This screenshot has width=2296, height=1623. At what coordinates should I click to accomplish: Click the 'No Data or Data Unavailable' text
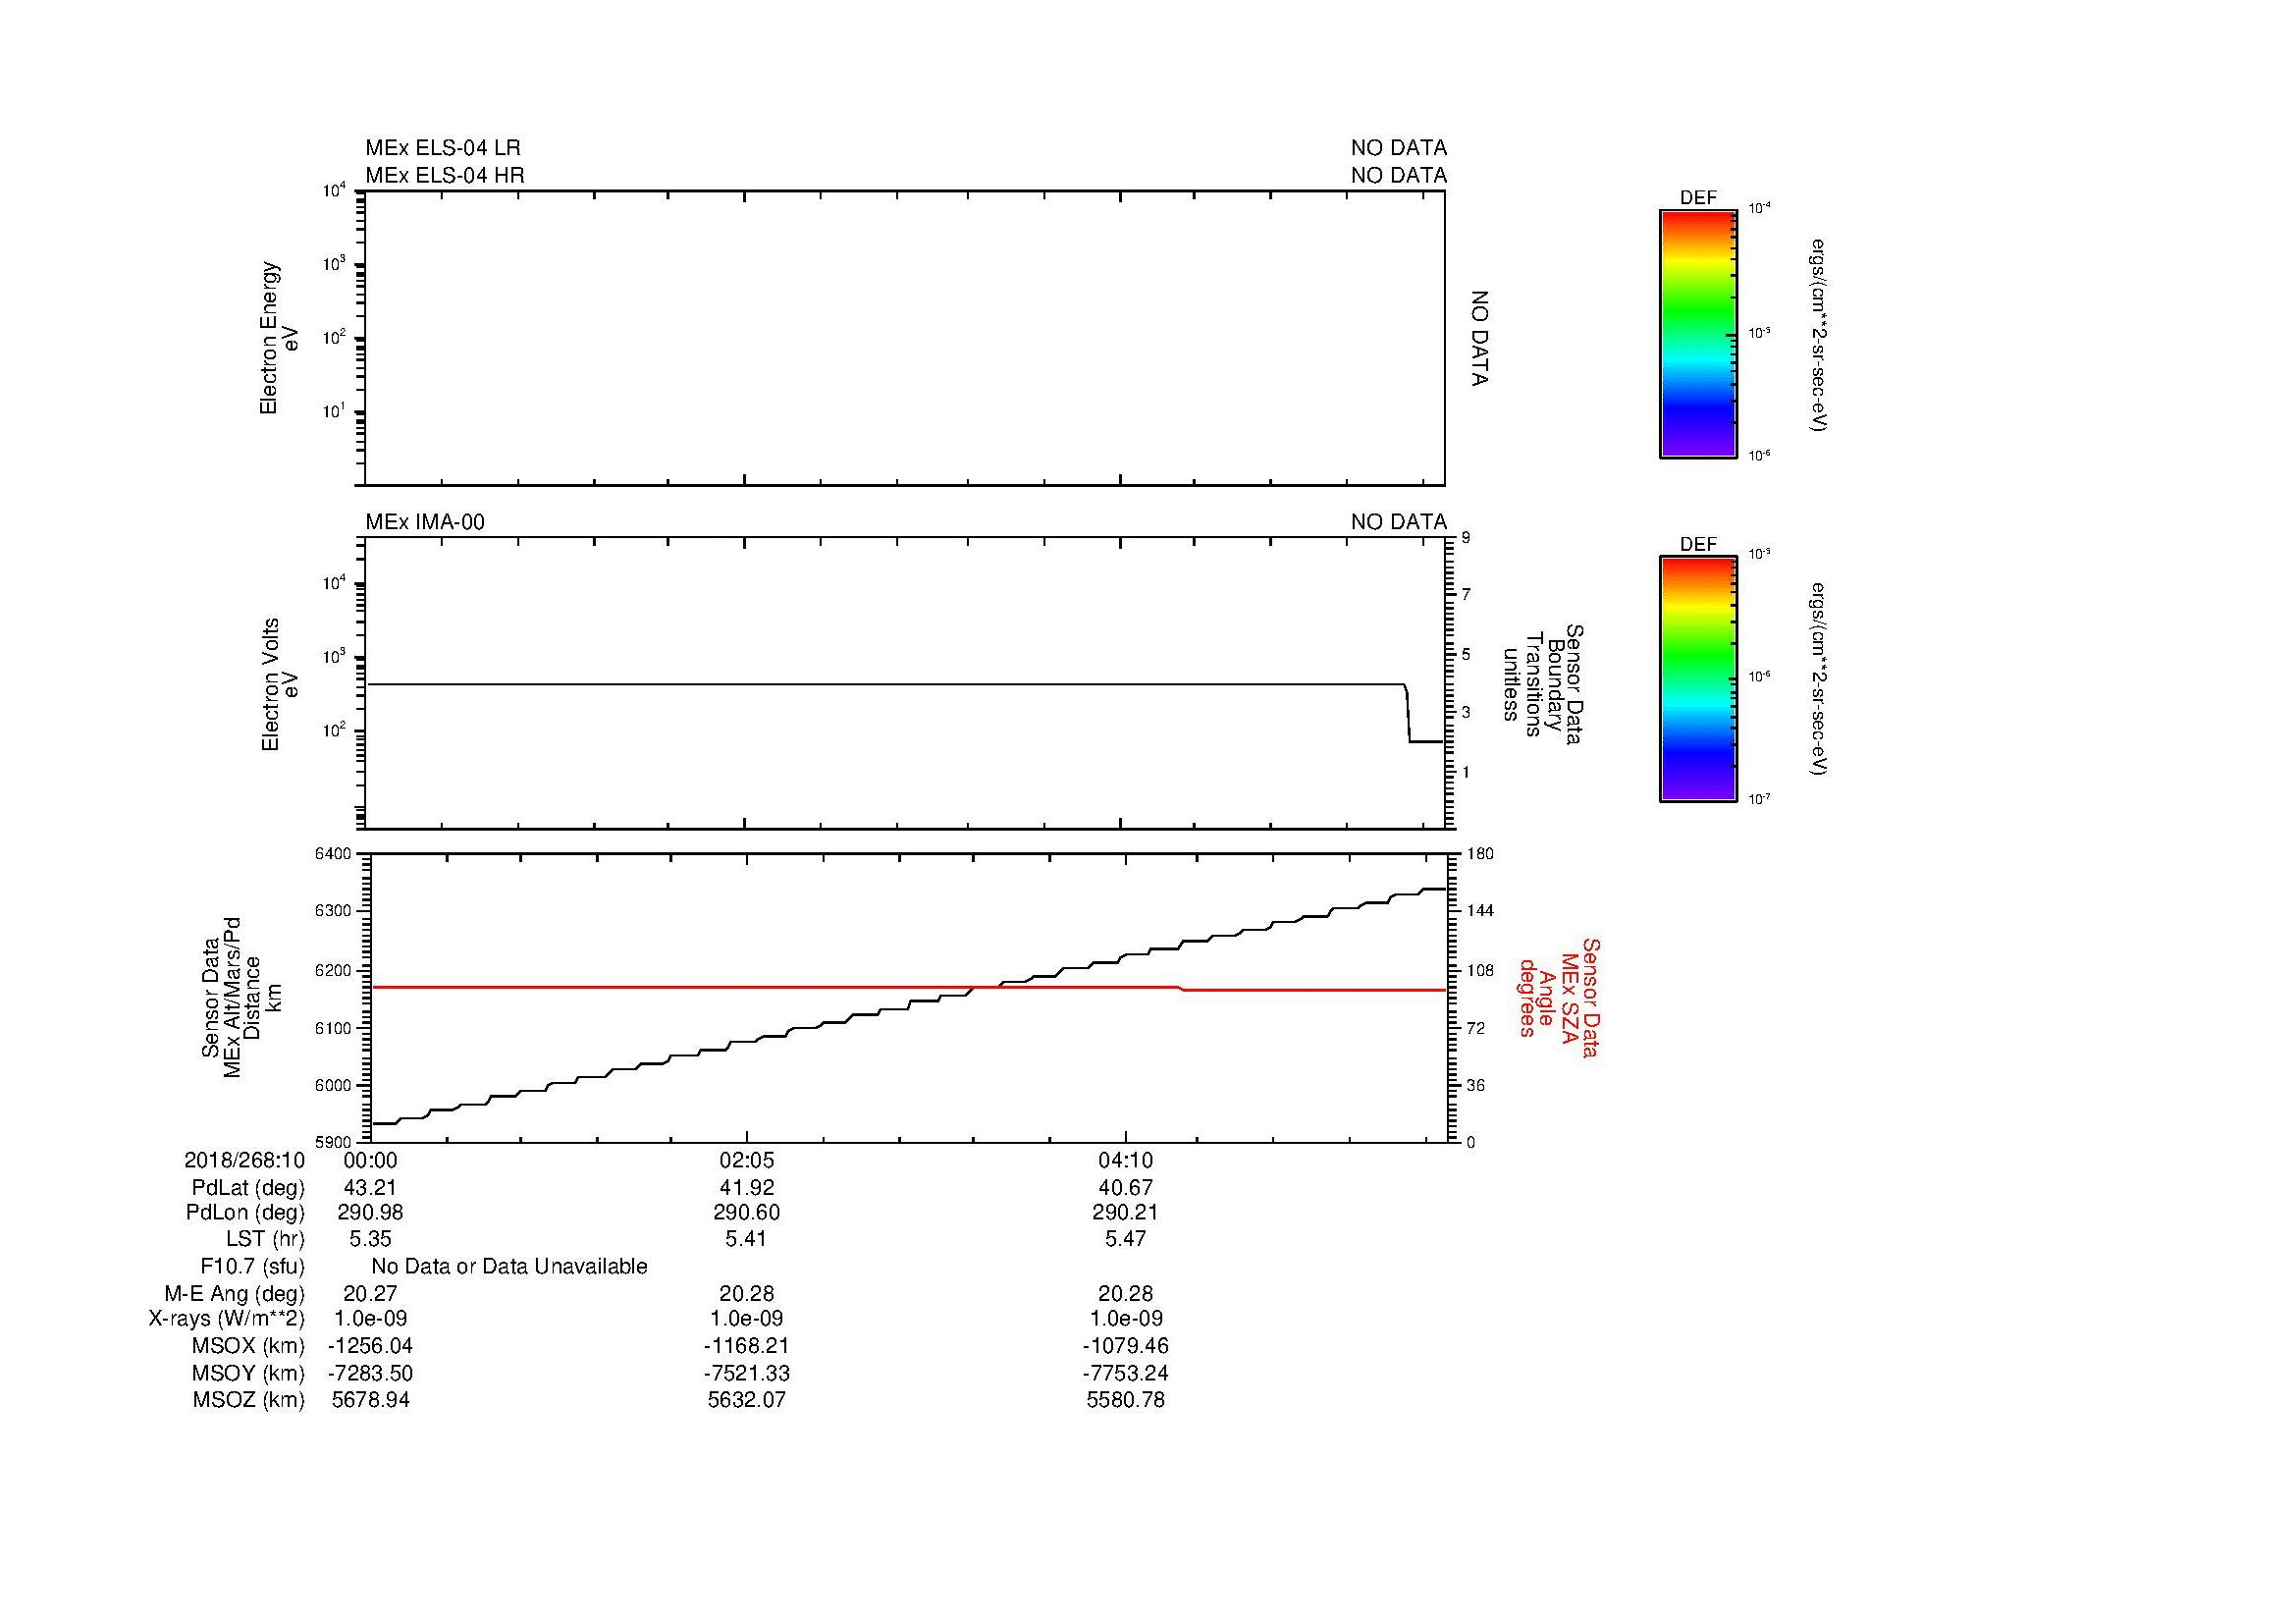pos(509,1267)
